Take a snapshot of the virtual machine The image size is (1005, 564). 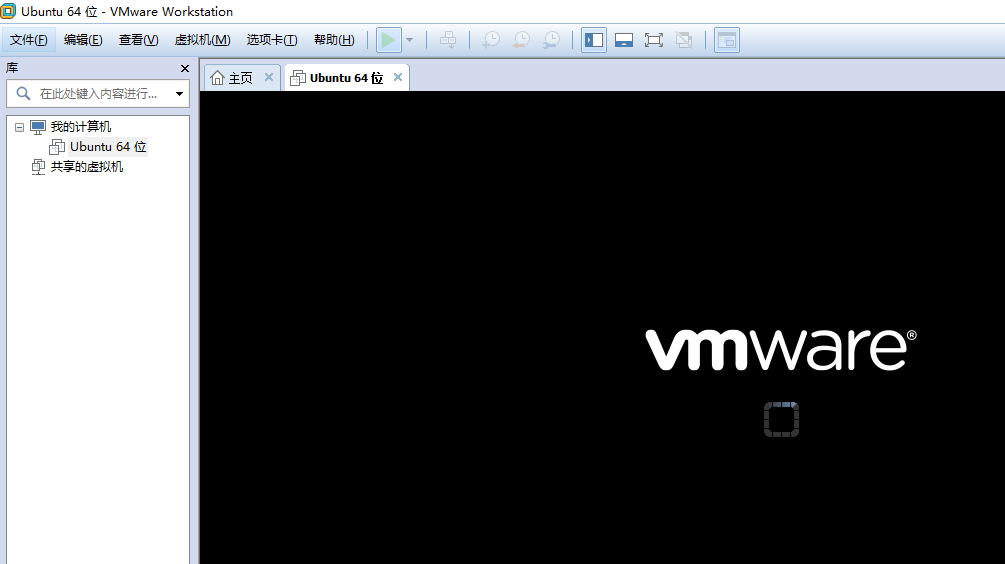(x=491, y=40)
